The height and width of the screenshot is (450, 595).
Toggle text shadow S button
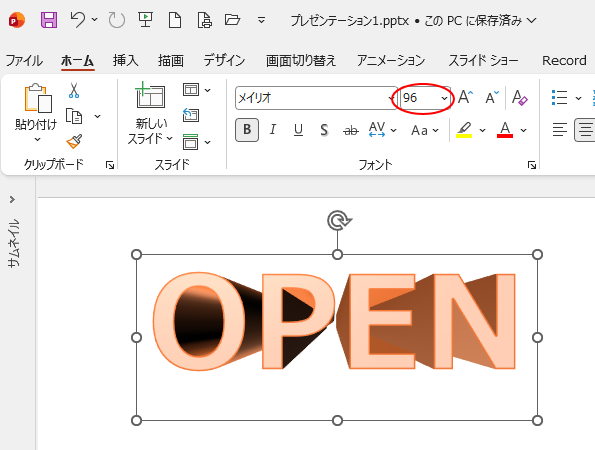point(324,130)
